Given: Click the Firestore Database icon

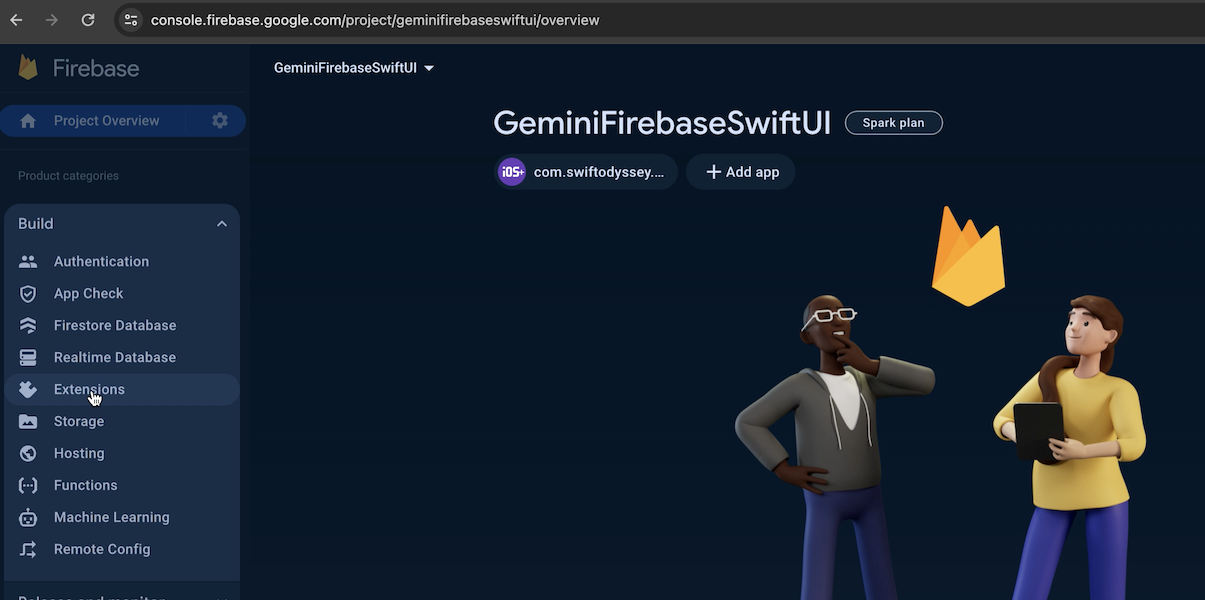Looking at the screenshot, I should pyautogui.click(x=28, y=326).
